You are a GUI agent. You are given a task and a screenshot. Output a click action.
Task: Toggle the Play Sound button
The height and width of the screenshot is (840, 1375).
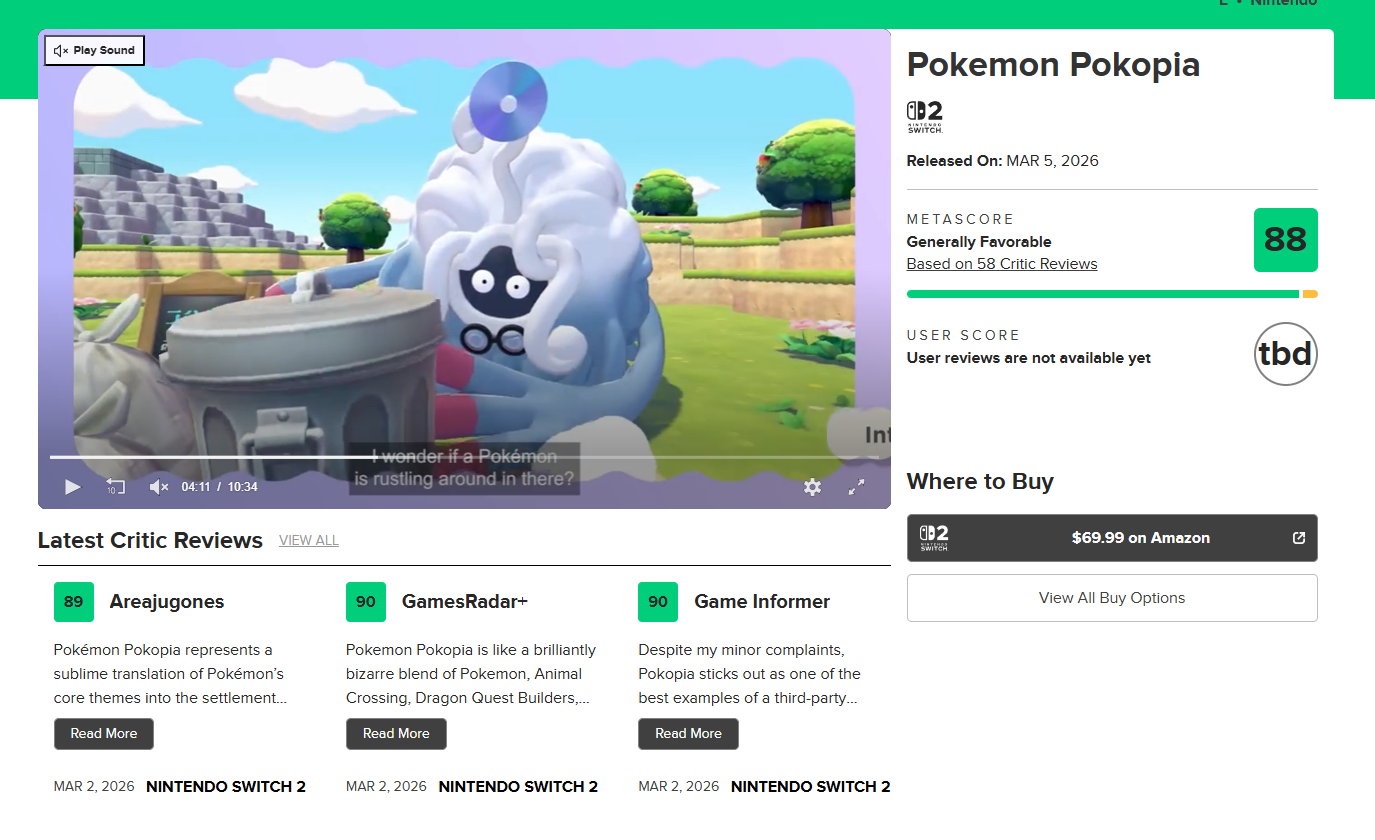tap(94, 50)
